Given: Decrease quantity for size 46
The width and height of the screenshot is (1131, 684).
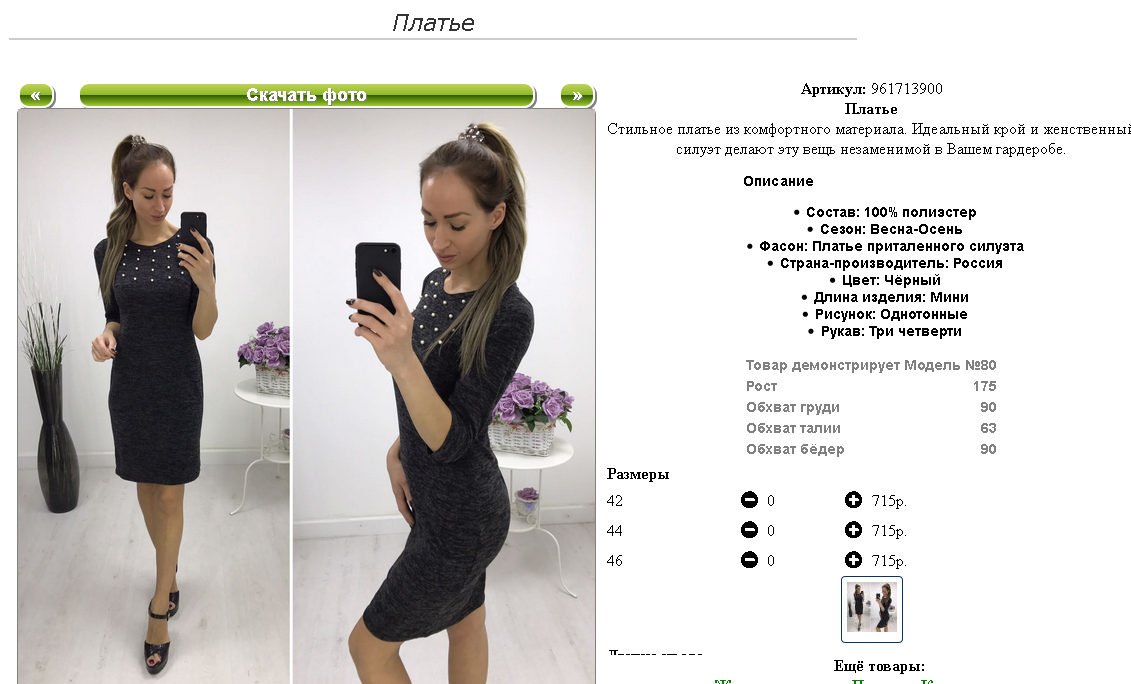Looking at the screenshot, I should (749, 560).
